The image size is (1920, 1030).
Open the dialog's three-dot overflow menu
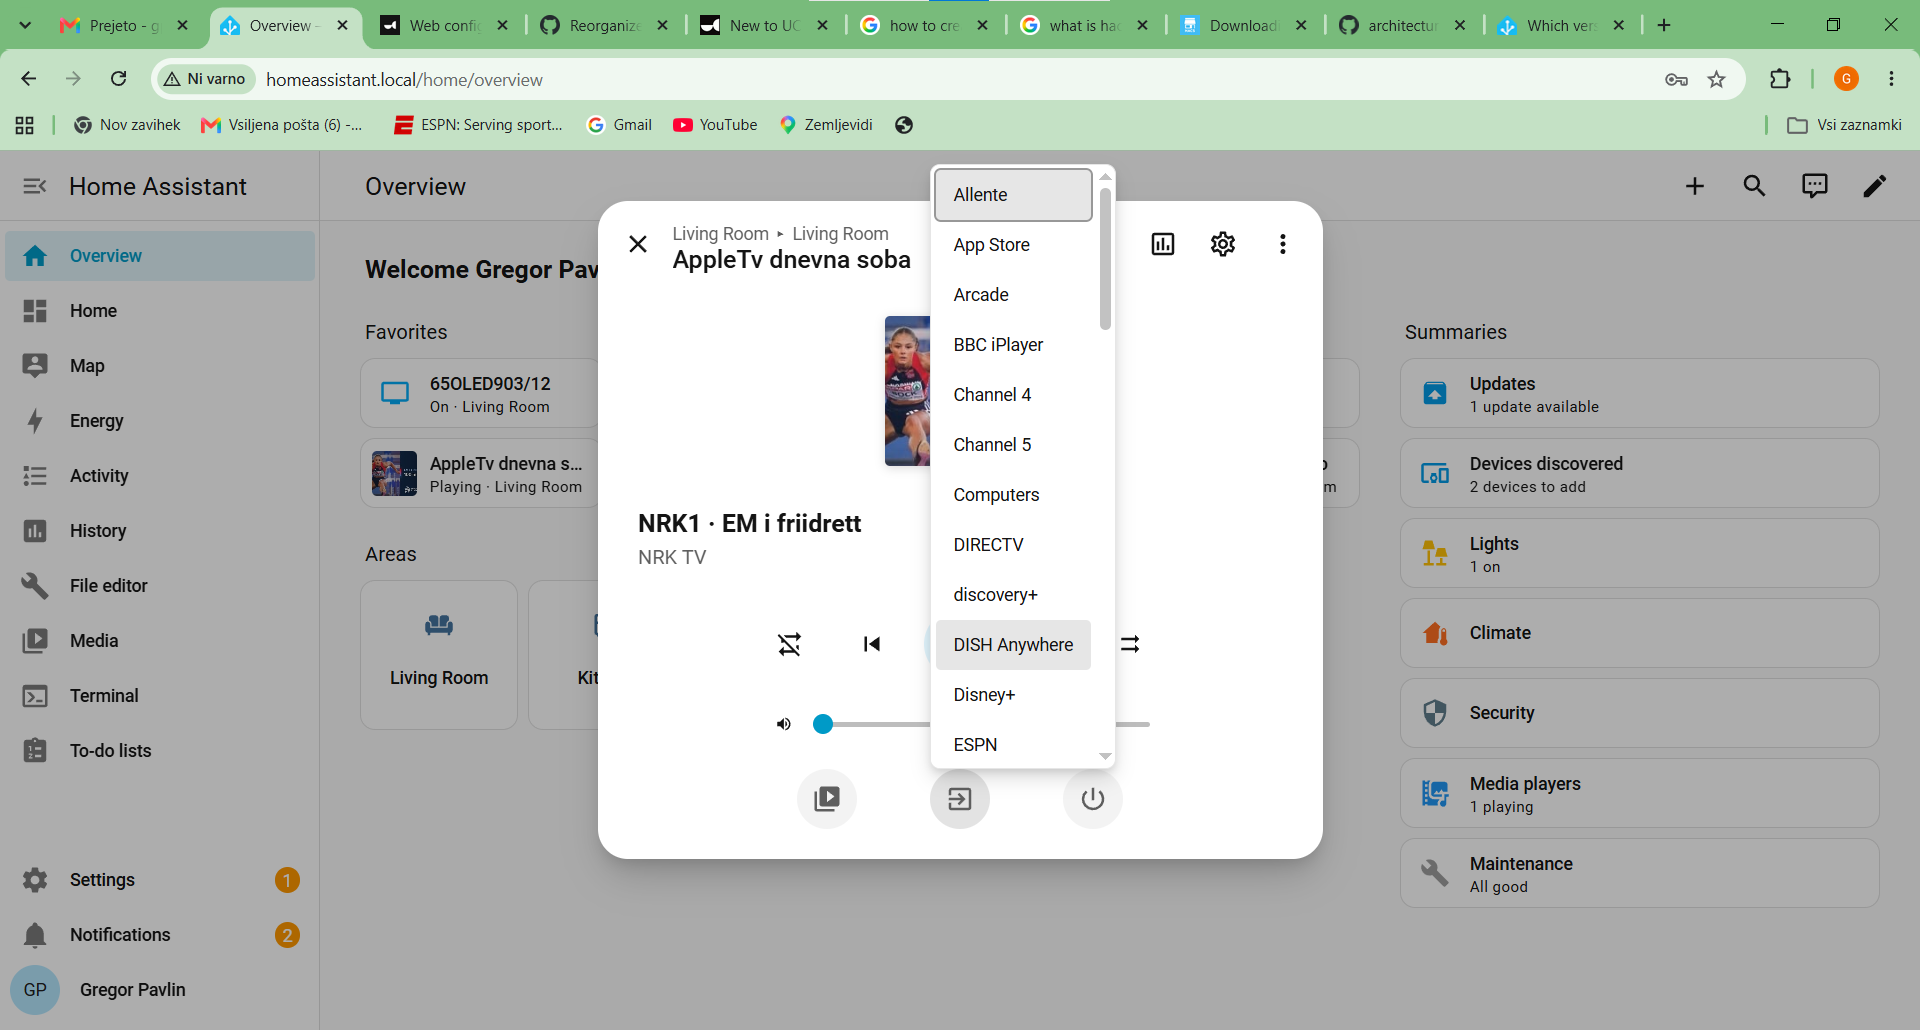click(1283, 244)
